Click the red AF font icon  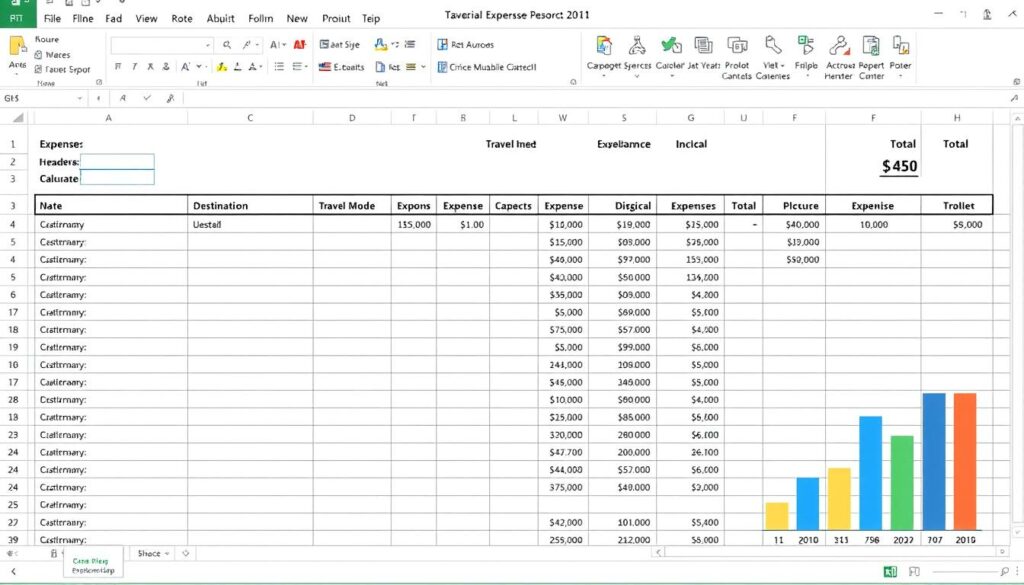click(300, 44)
